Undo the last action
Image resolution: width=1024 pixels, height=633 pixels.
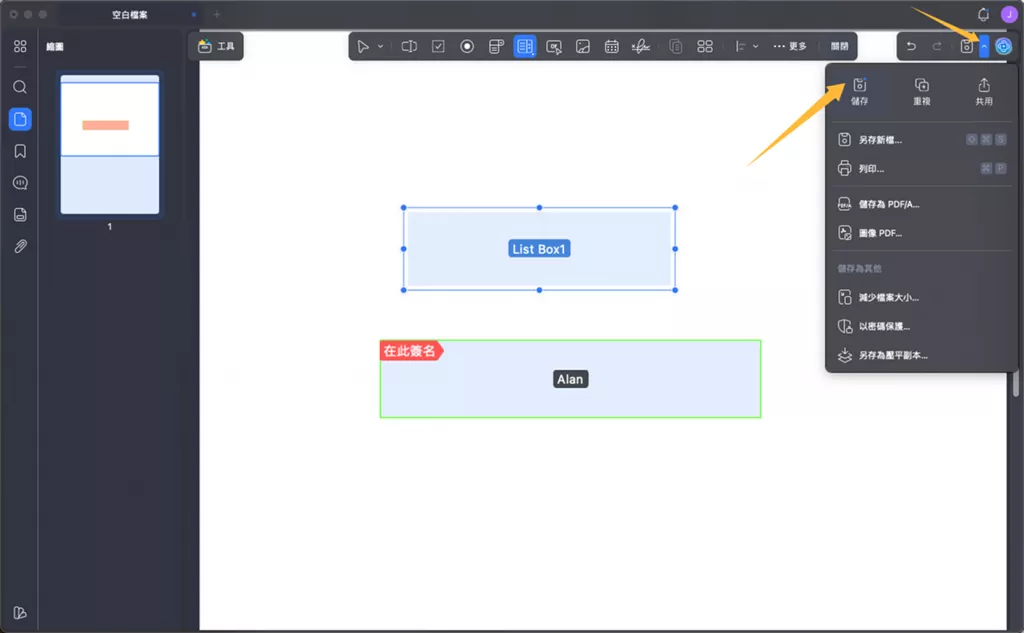tap(911, 46)
